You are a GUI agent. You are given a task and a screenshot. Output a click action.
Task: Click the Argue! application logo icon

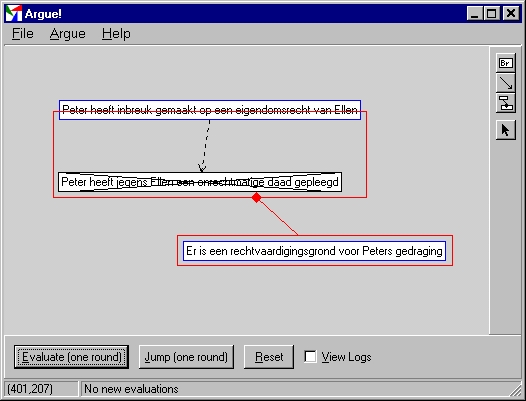tap(14, 13)
